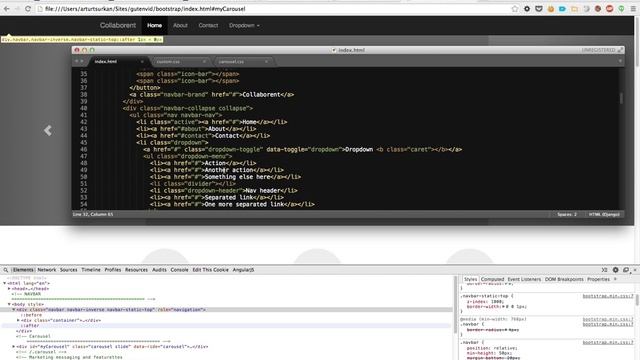
Task: Close the DevTools panel
Action: [x=635, y=270]
